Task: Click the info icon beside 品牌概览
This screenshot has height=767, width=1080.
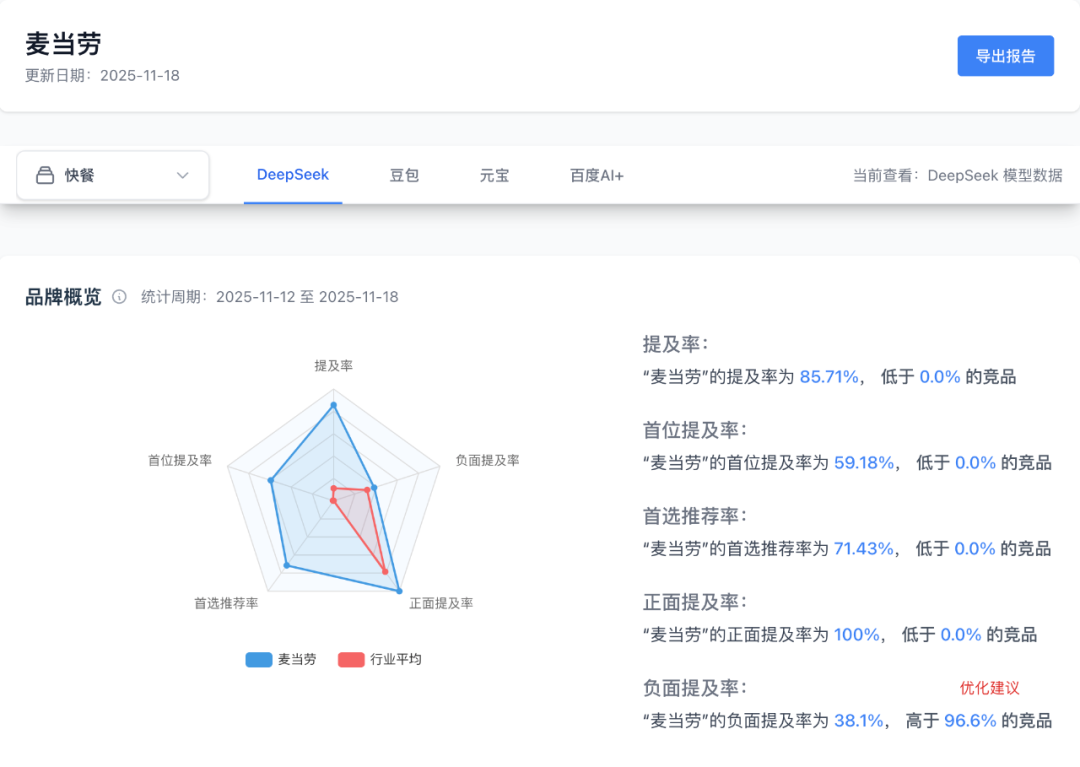Action: pyautogui.click(x=119, y=297)
